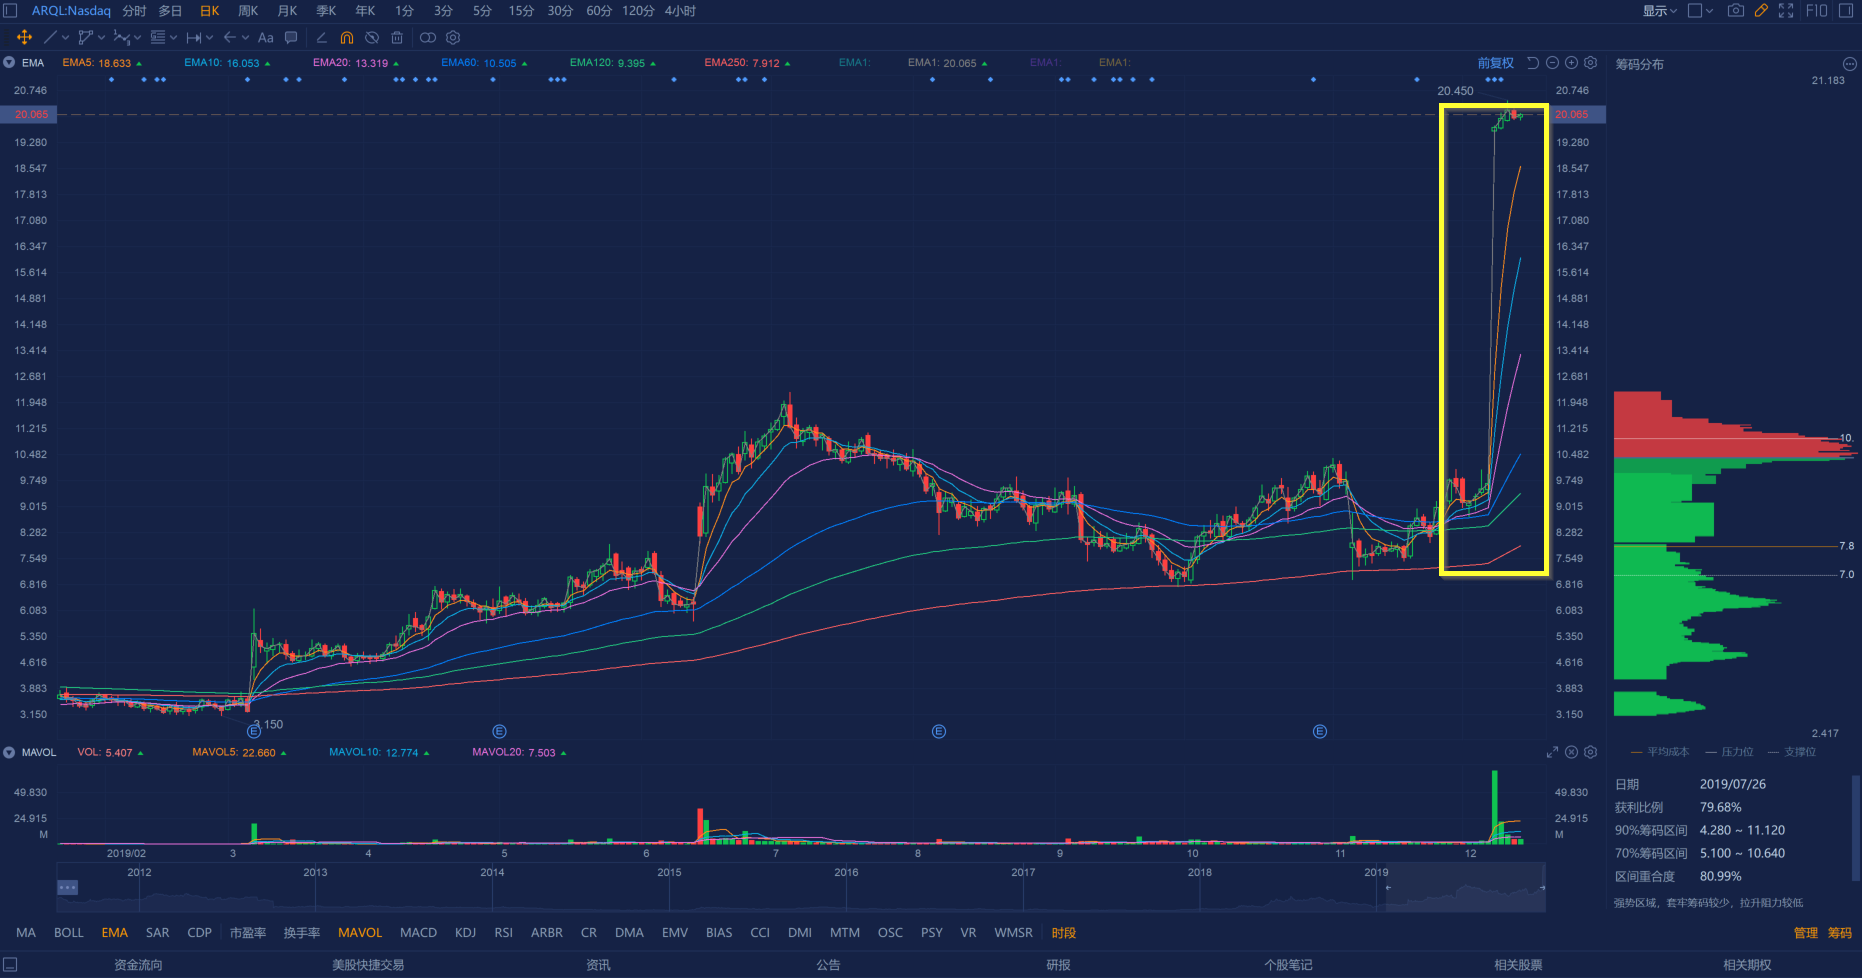This screenshot has width=1862, height=978.
Task: Switch to 周K weekly chart
Action: 248,11
